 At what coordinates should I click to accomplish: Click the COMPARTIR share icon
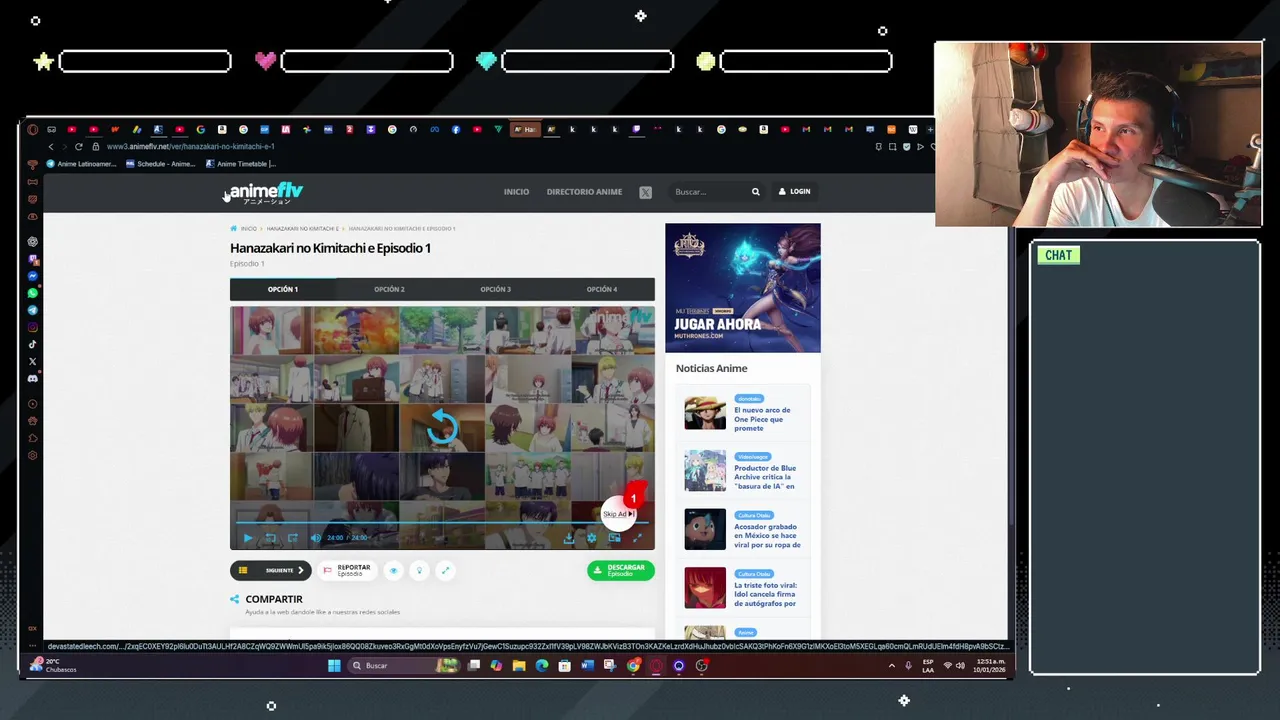235,599
